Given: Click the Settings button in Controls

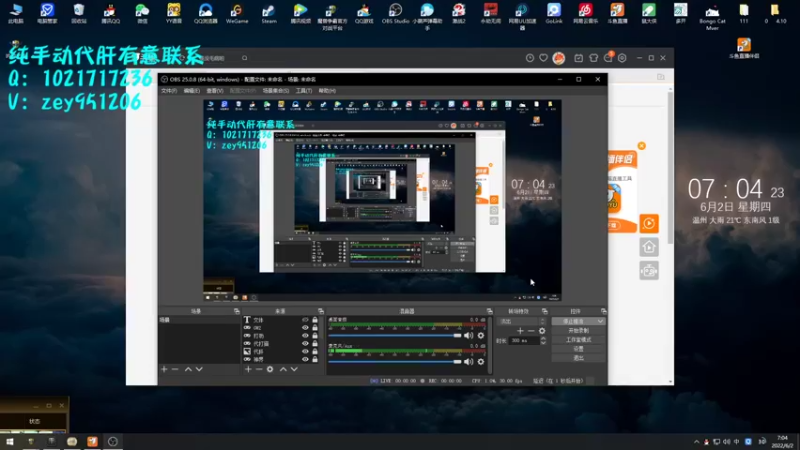Looking at the screenshot, I should pos(579,349).
